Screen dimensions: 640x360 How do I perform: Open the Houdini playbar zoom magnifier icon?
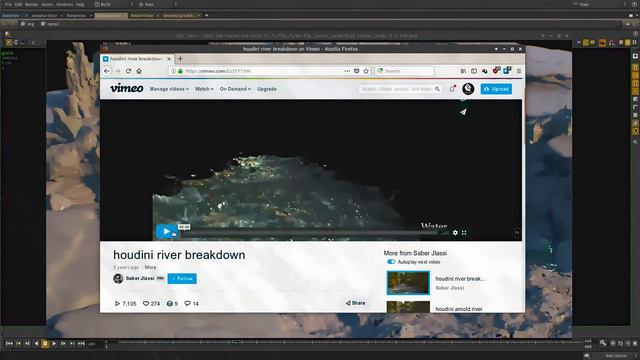[x=603, y=343]
